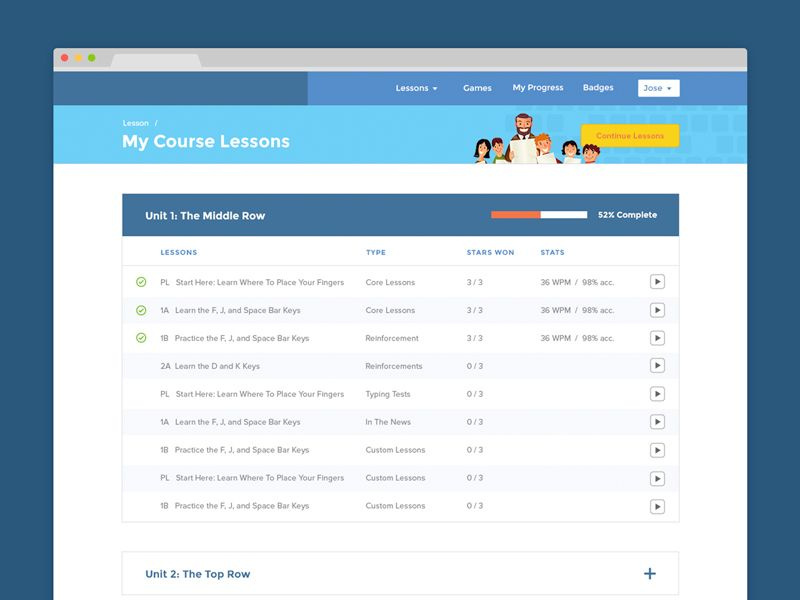Open the Jose account dropdown
Viewport: 800px width, 600px height.
coord(659,88)
